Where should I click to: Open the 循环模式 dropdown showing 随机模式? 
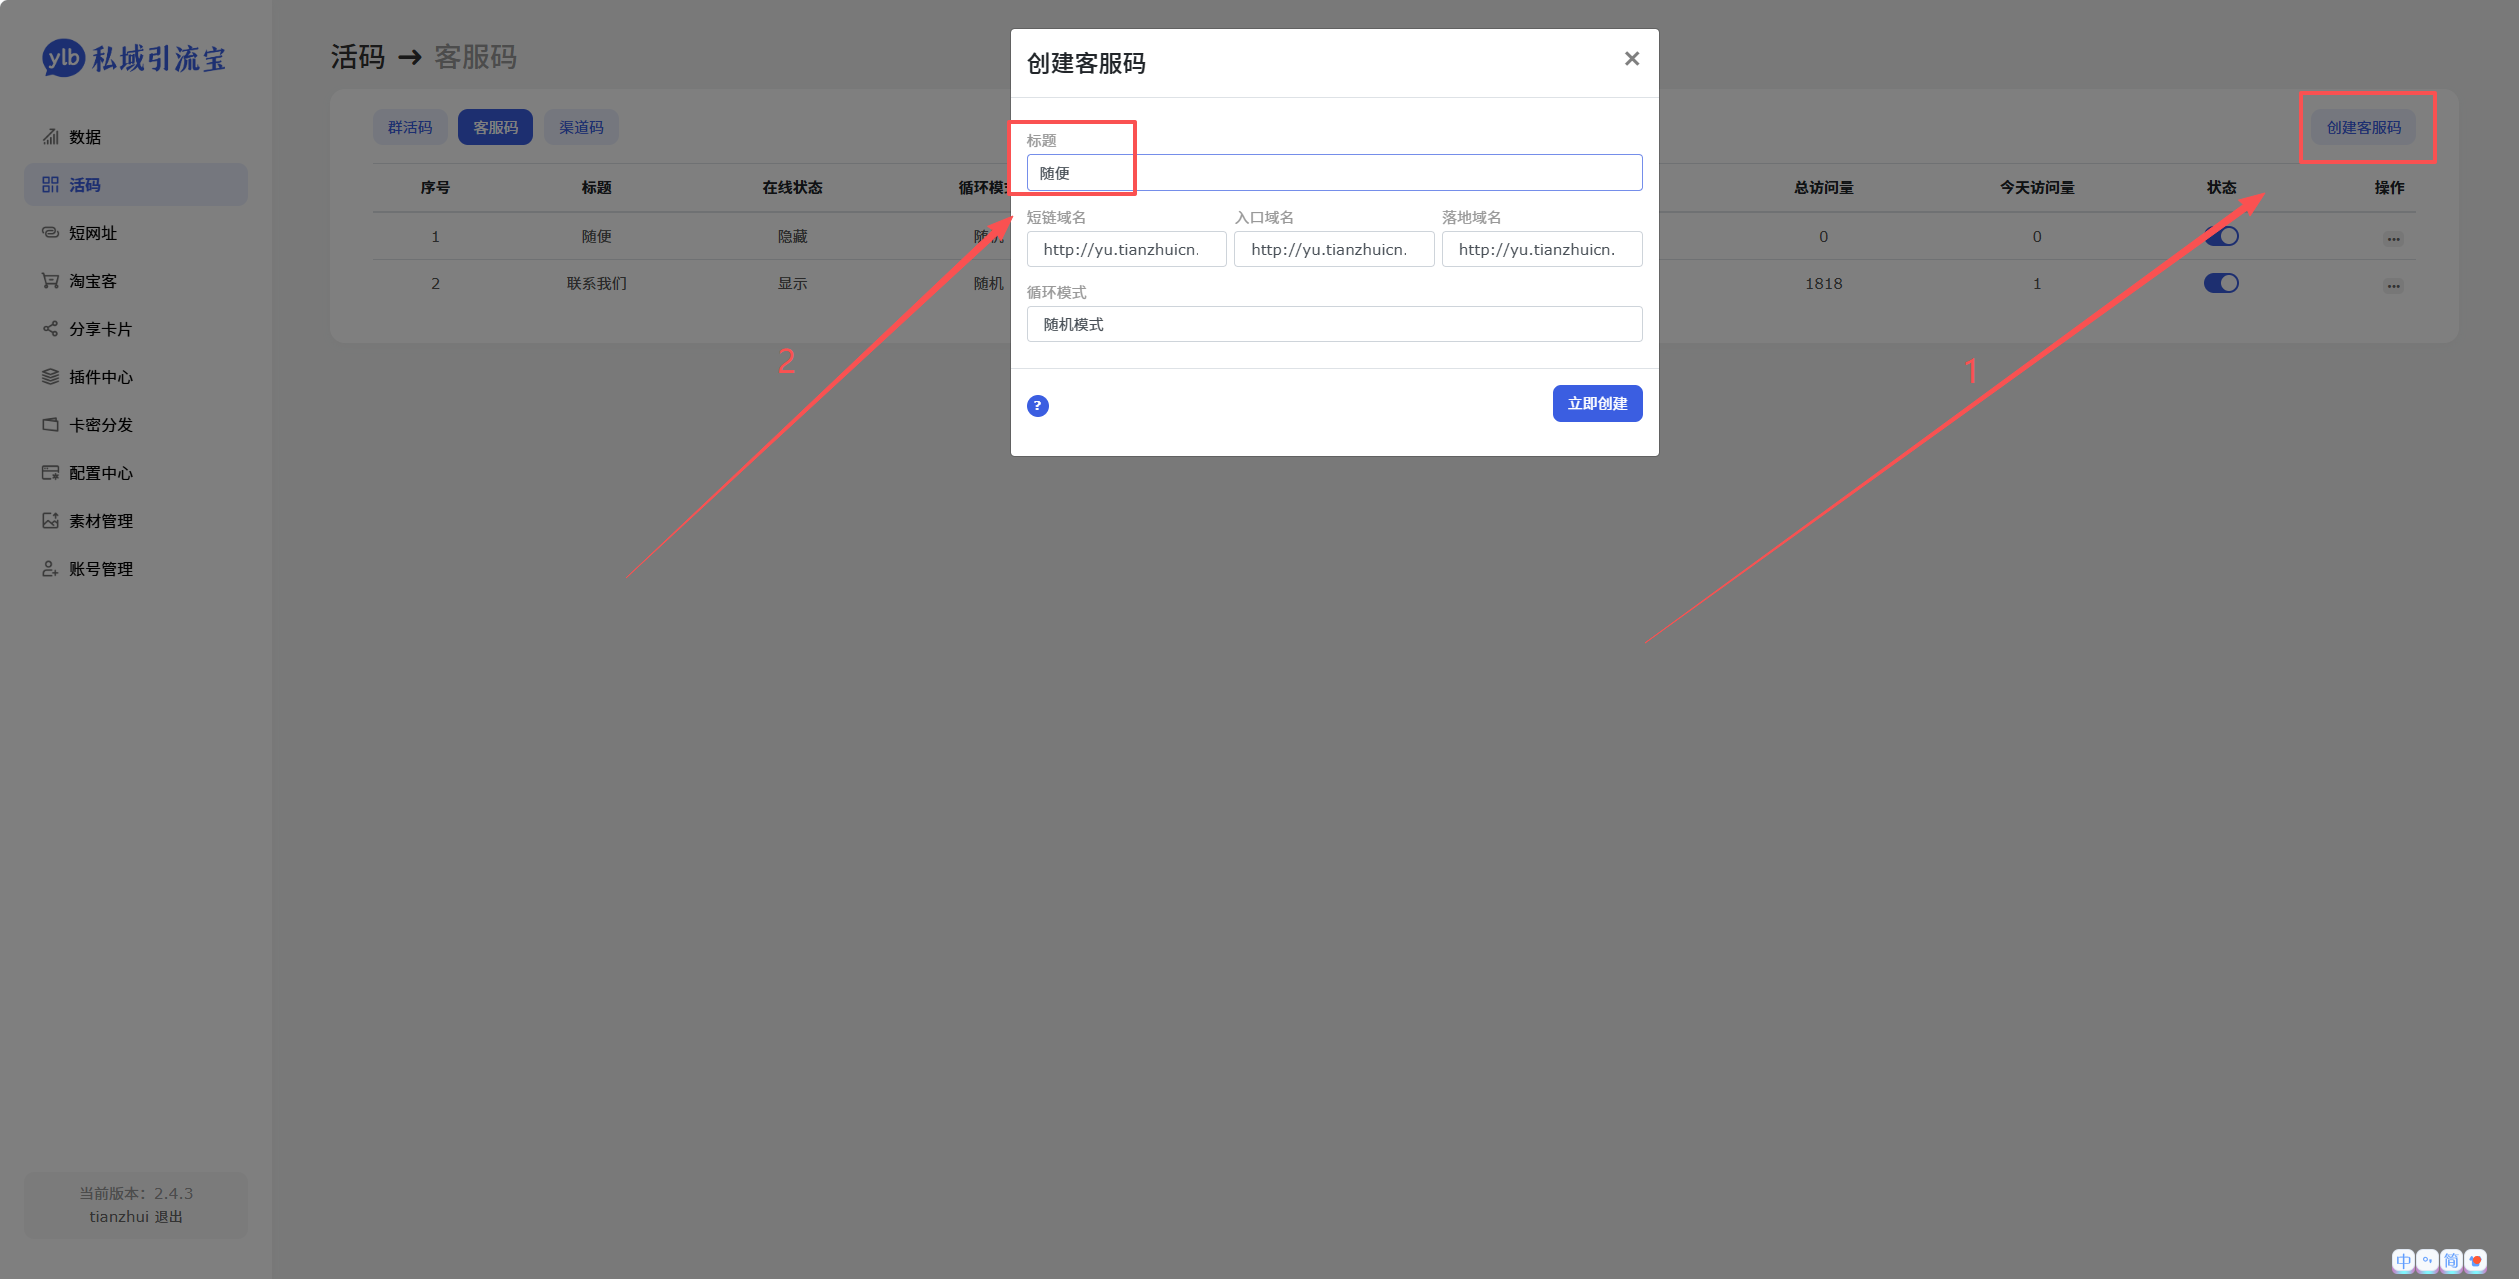[1334, 324]
